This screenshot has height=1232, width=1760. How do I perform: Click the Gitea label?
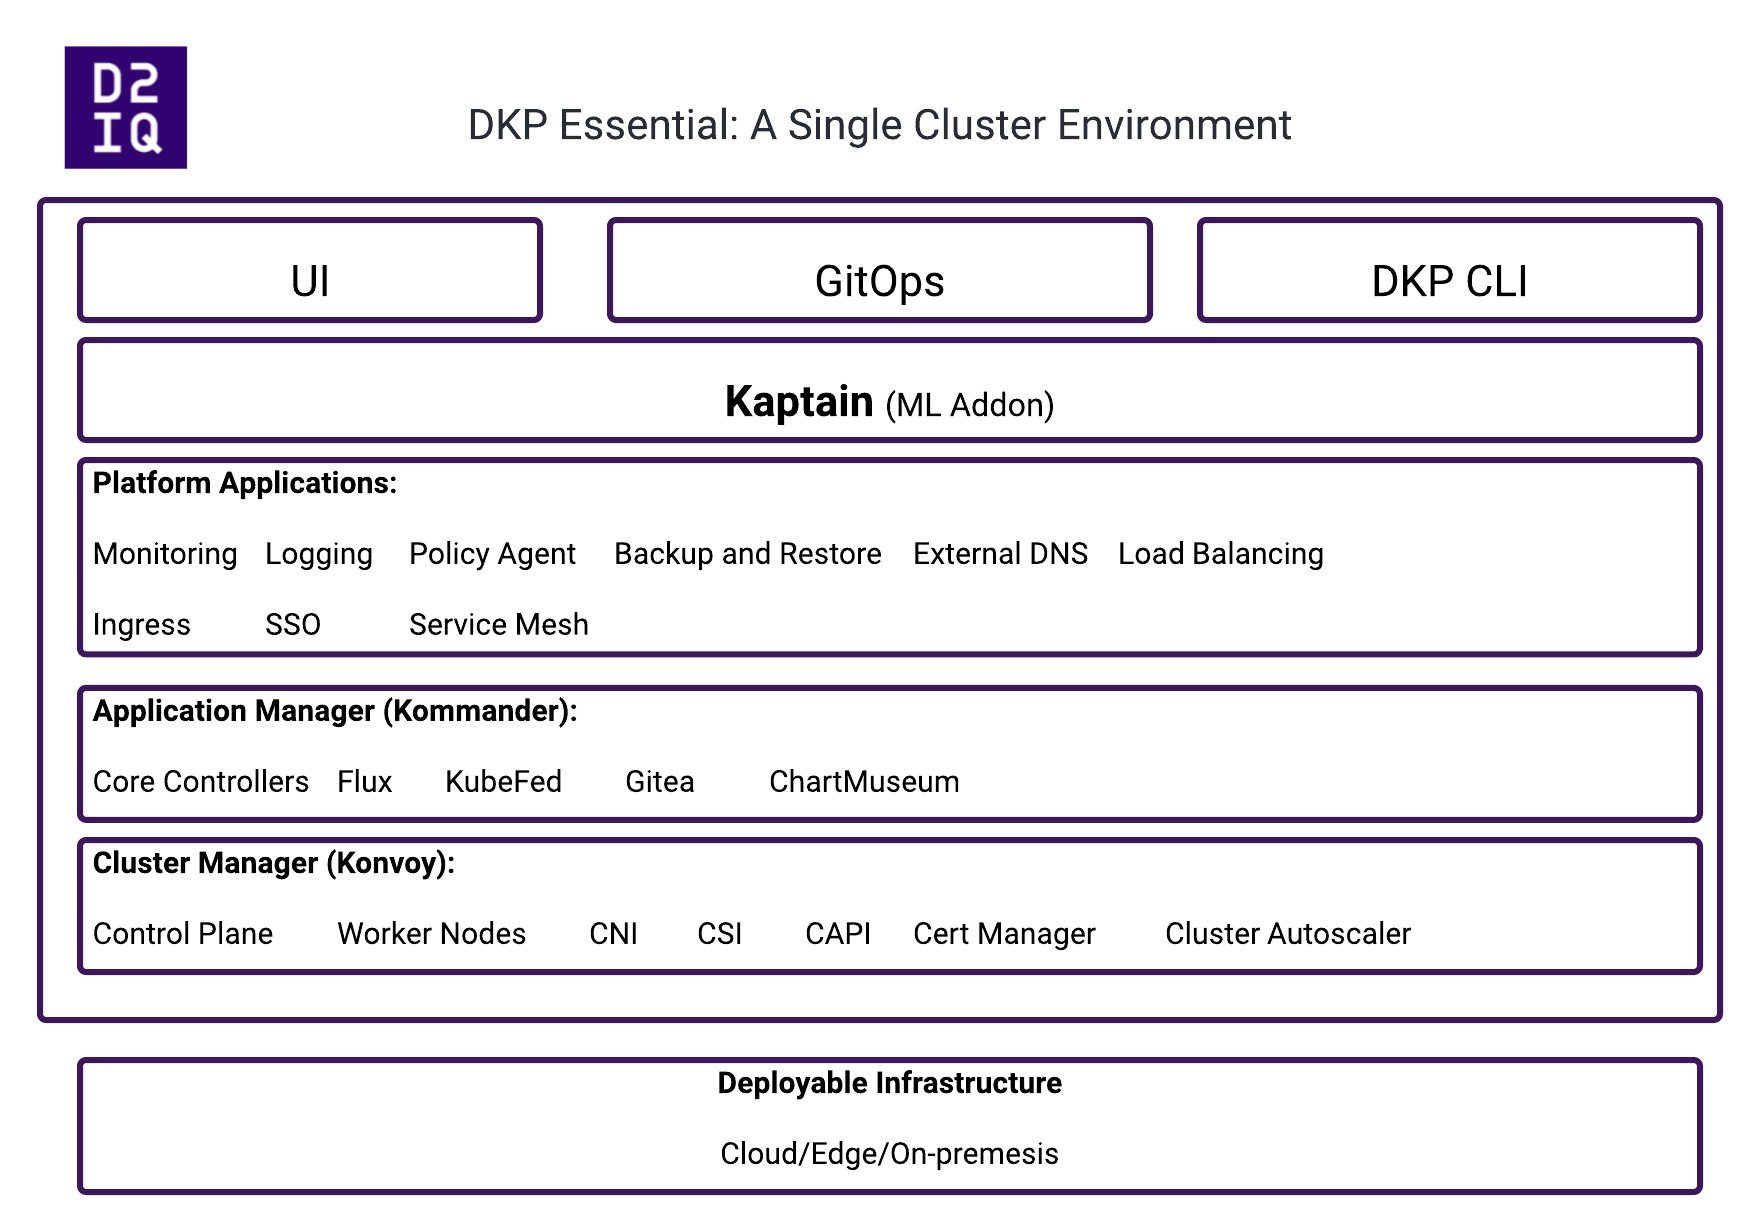pyautogui.click(x=660, y=782)
